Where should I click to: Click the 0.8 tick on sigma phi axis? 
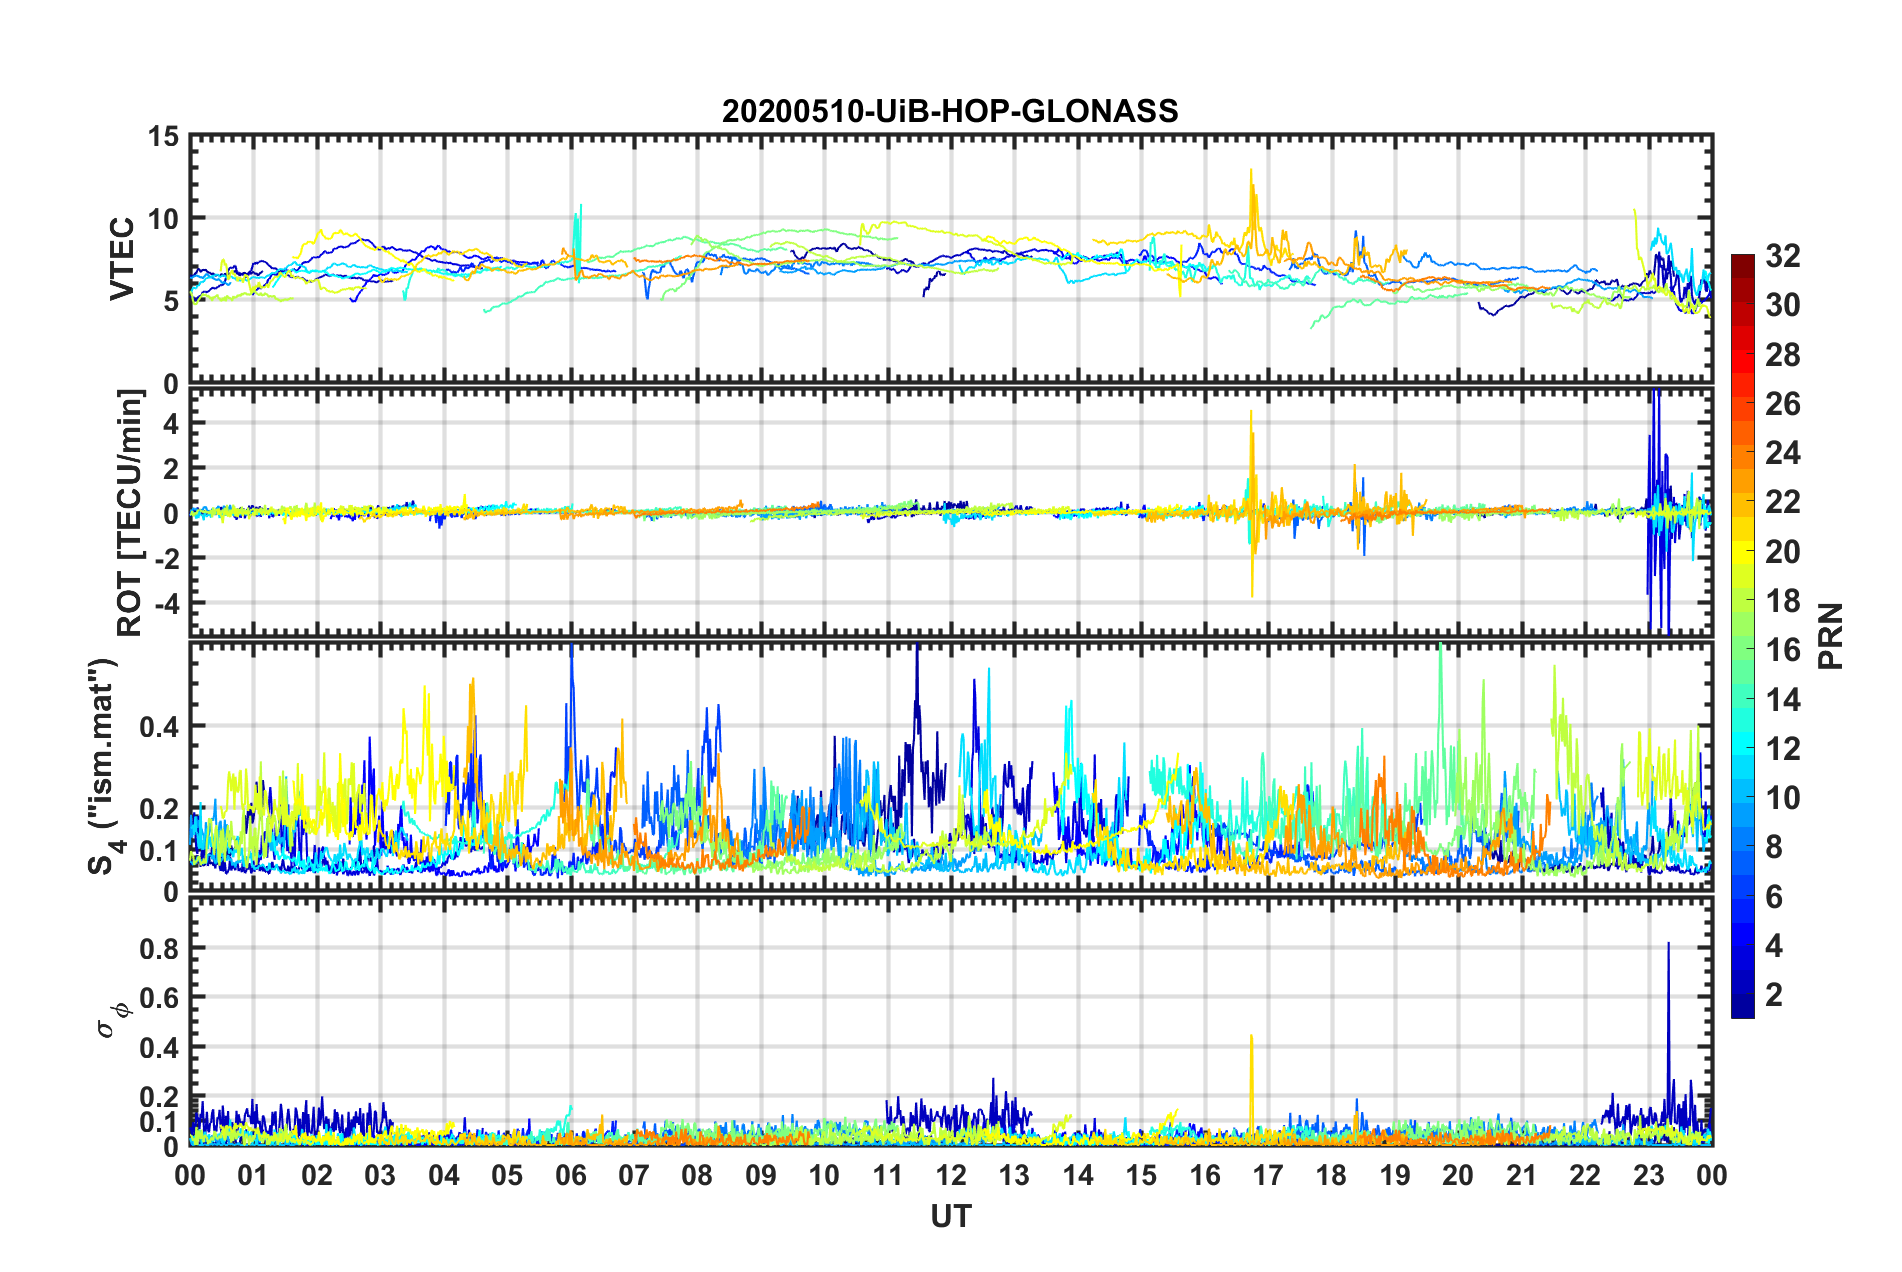[158, 948]
